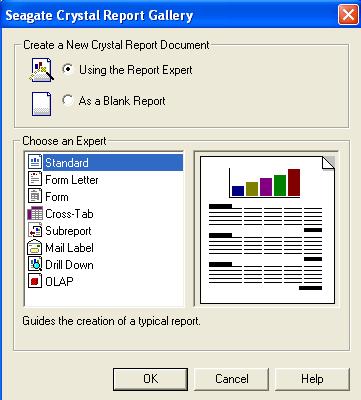361x400 pixels.
Task: Select the Using the Report Expert radio button
Action: coord(68,69)
